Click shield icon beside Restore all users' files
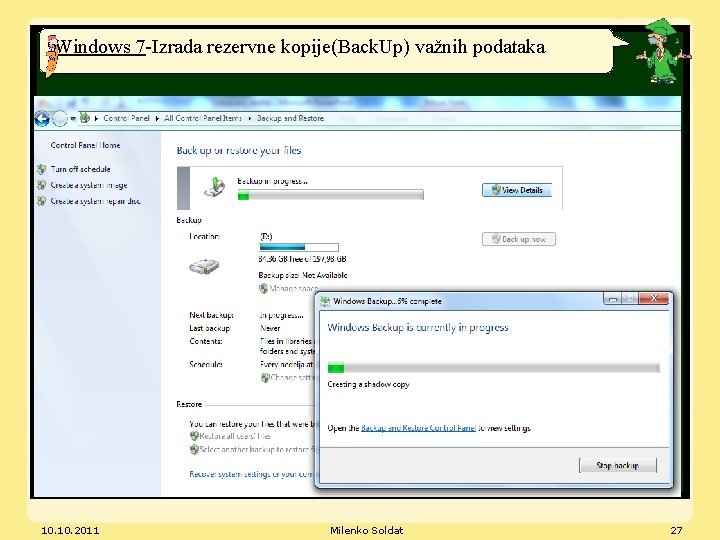This screenshot has width=720, height=540. tap(194, 436)
